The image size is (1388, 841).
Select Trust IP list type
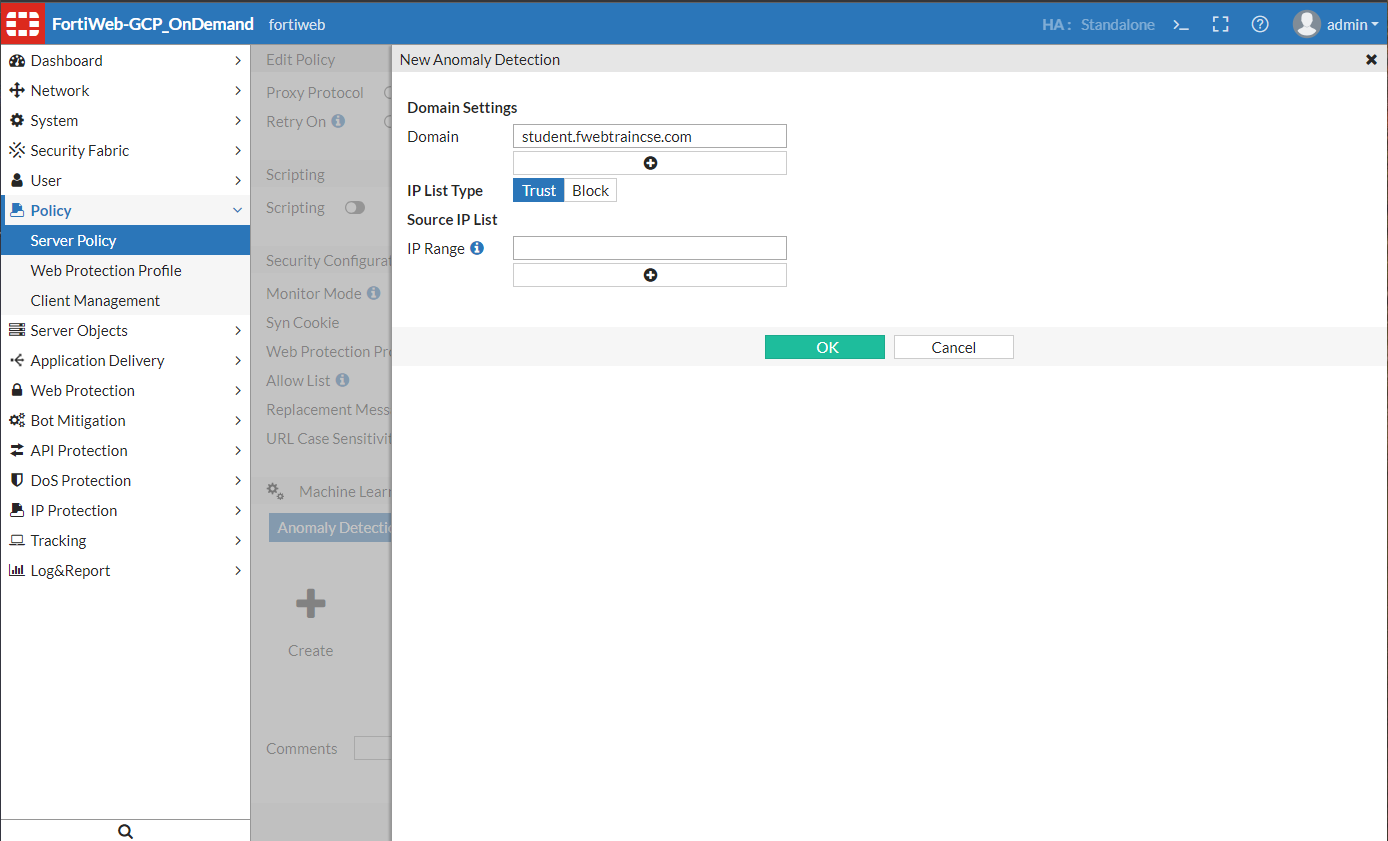coord(539,191)
